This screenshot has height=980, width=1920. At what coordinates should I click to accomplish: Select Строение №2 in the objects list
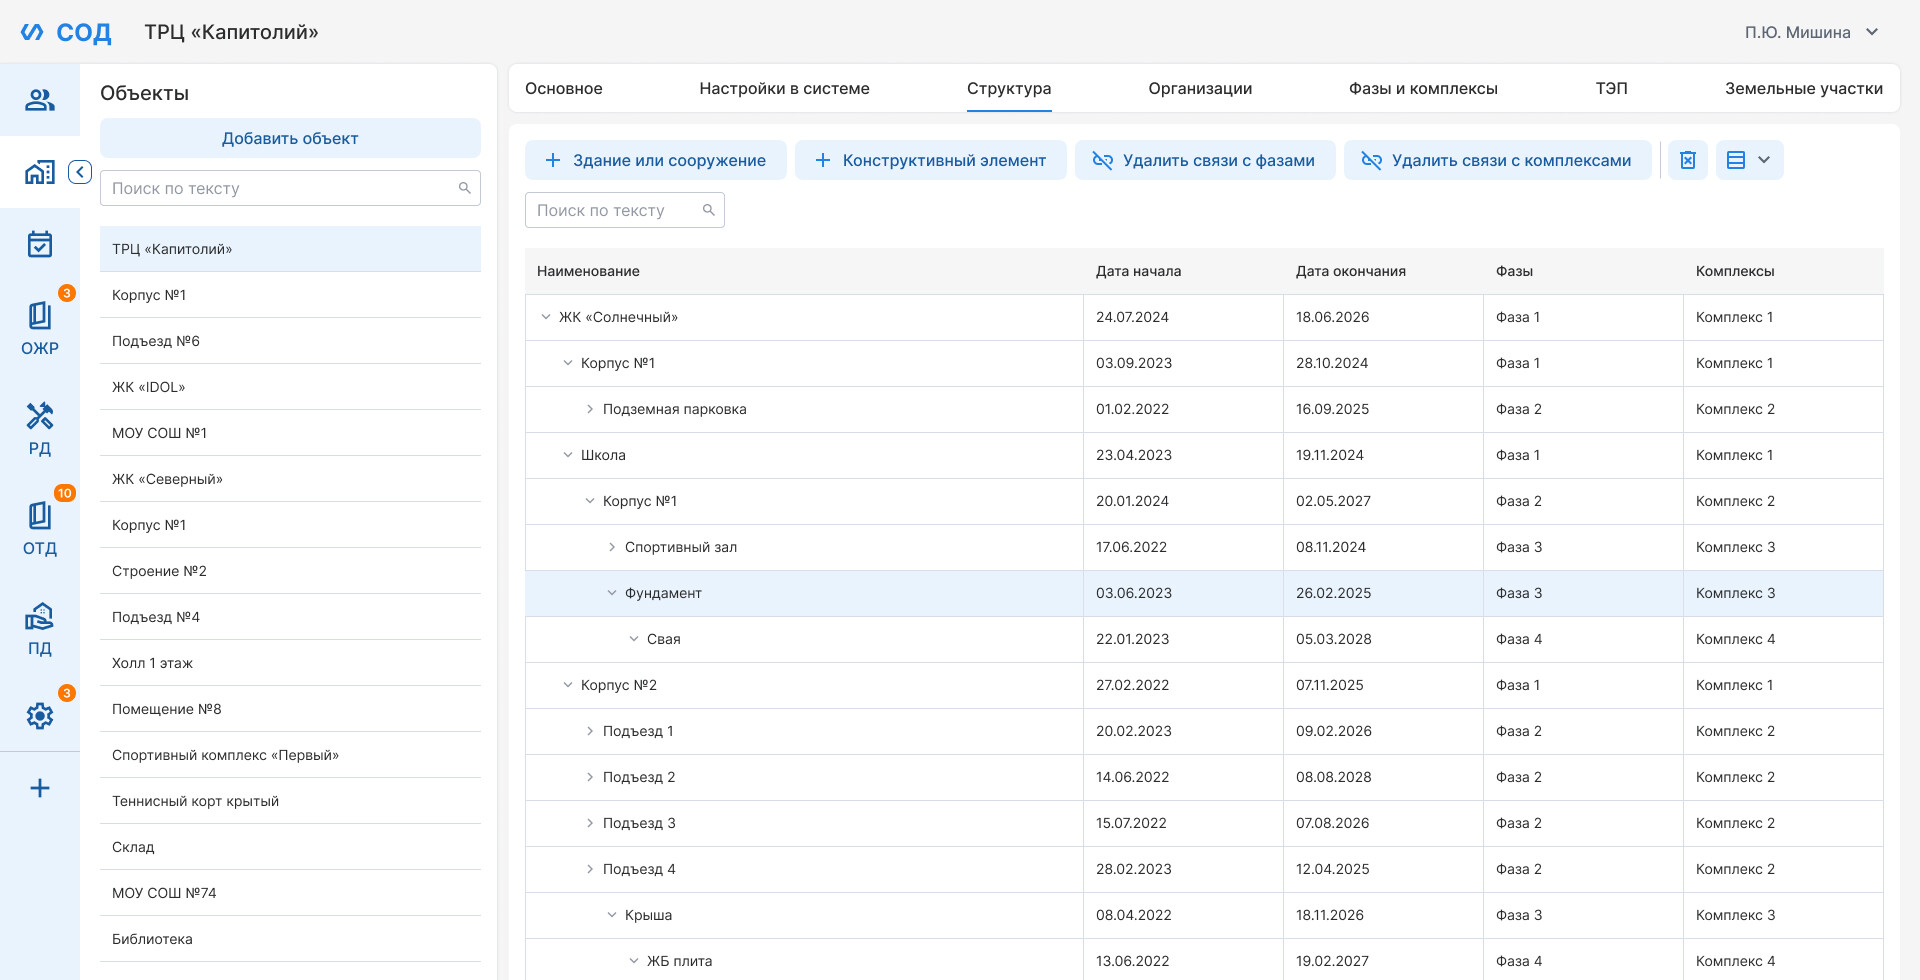[x=290, y=571]
